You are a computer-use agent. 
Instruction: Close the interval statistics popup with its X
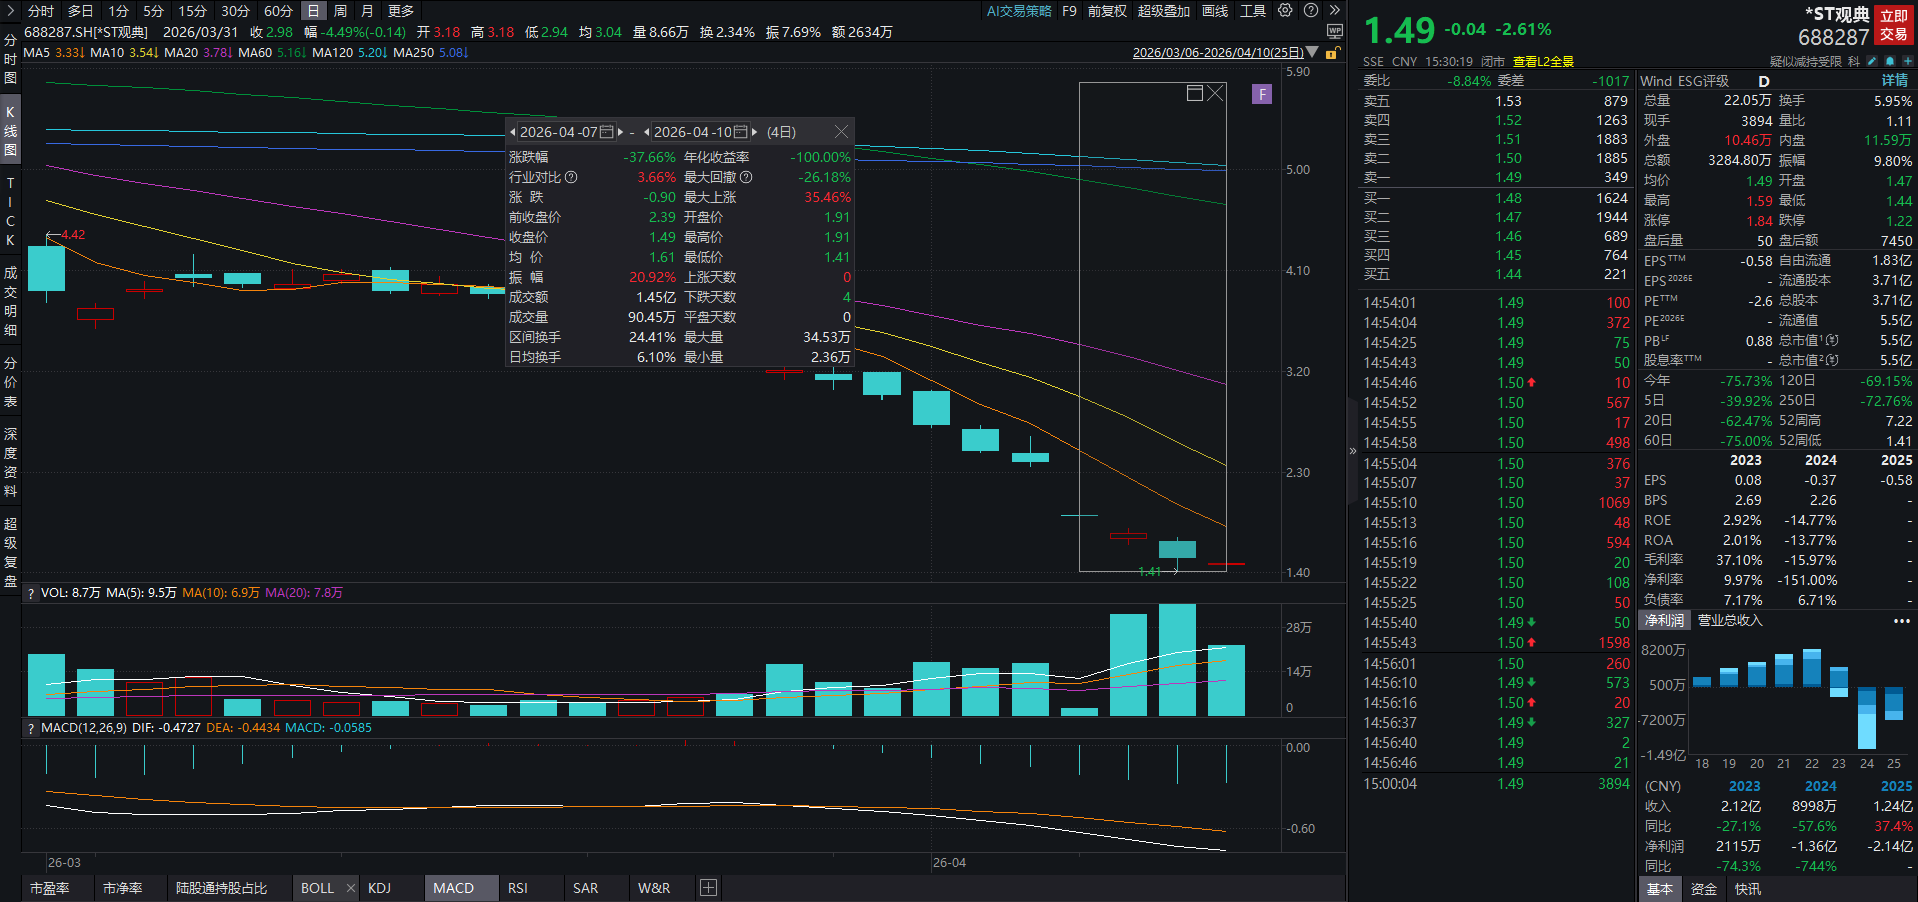pos(841,131)
